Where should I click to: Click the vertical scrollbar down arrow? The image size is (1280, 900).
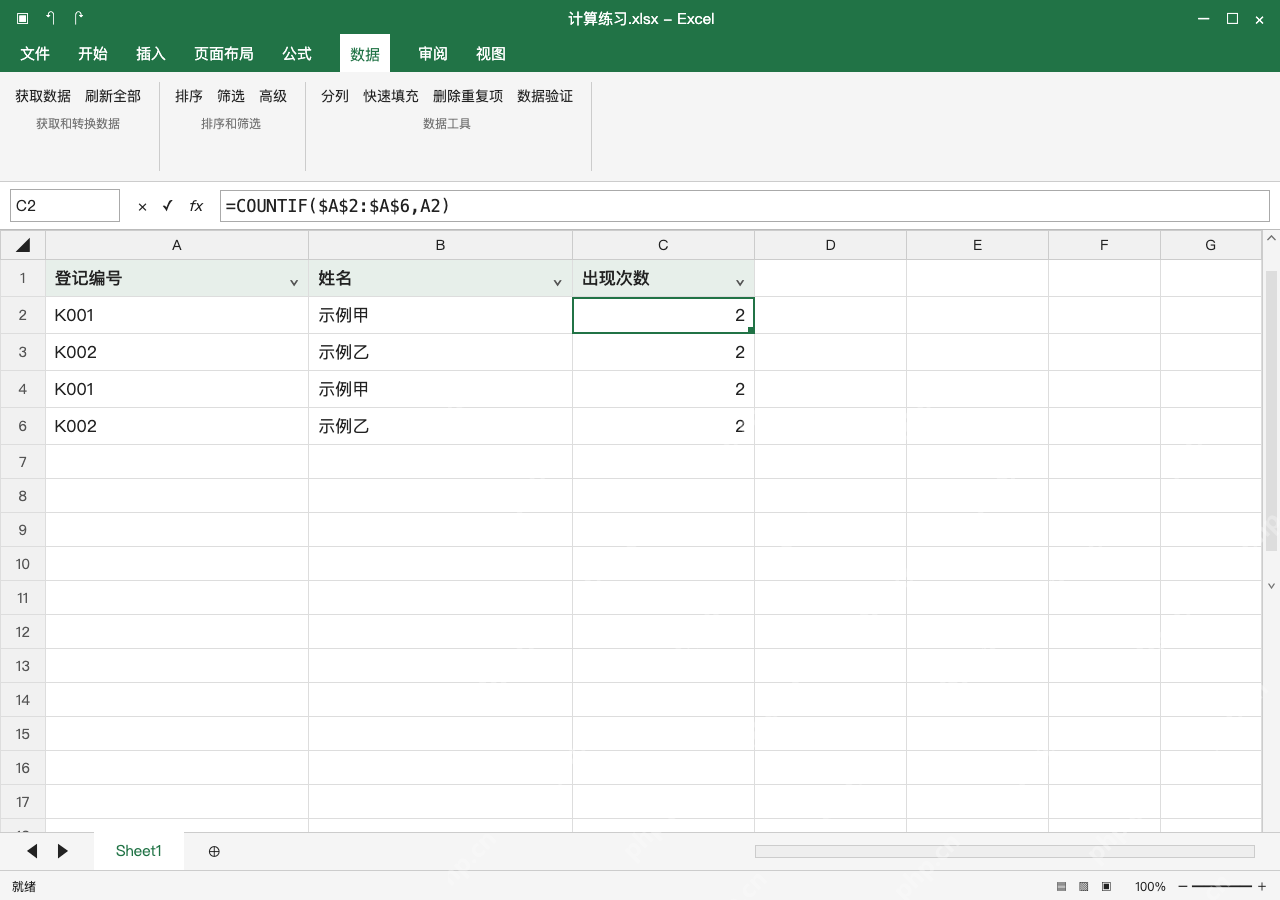pos(1272,586)
